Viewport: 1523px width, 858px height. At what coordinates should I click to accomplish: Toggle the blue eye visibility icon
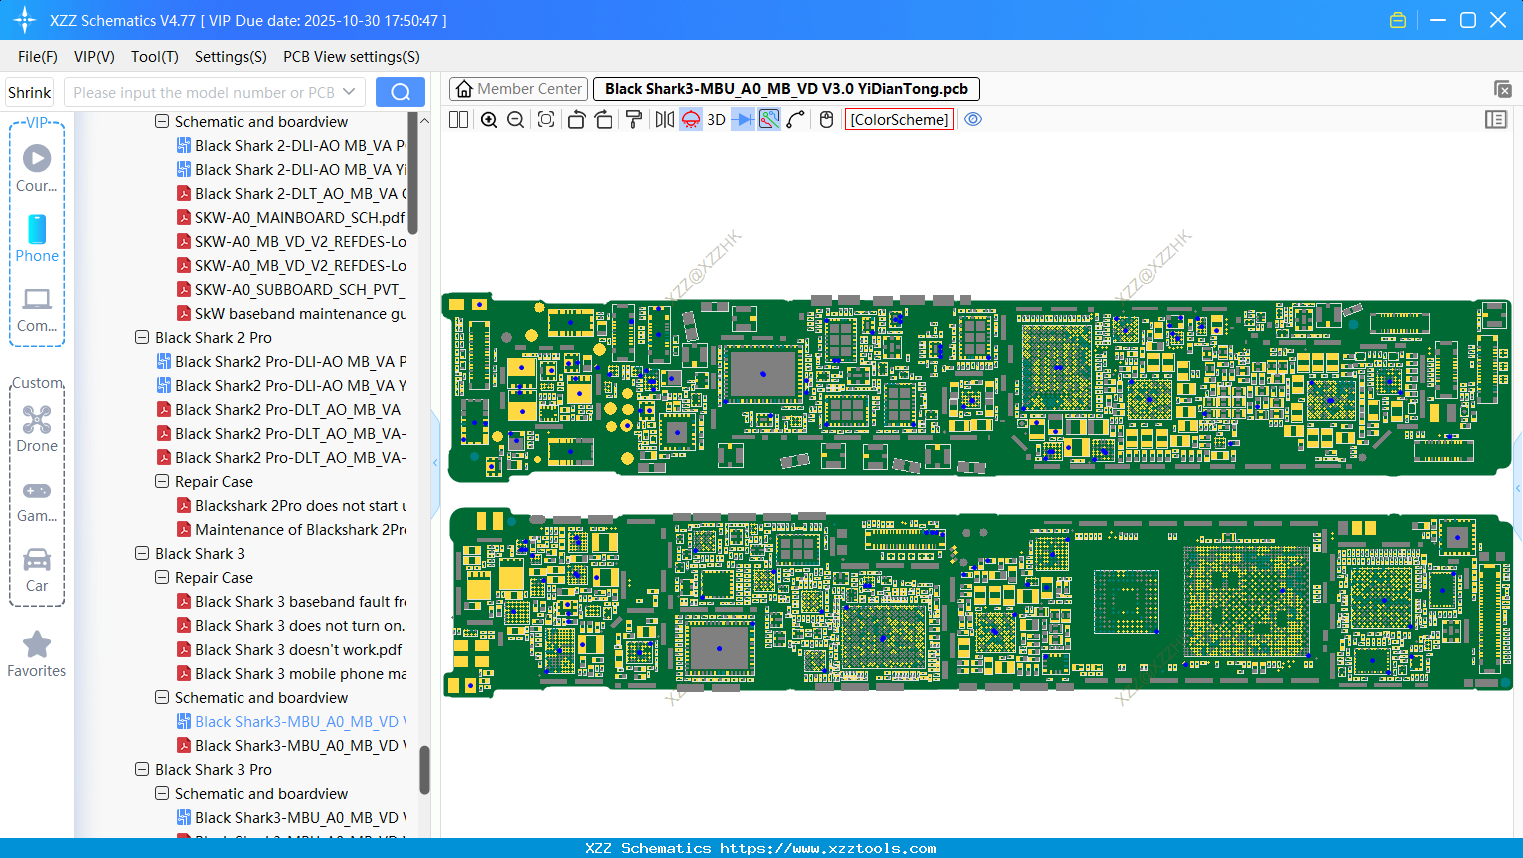973,119
